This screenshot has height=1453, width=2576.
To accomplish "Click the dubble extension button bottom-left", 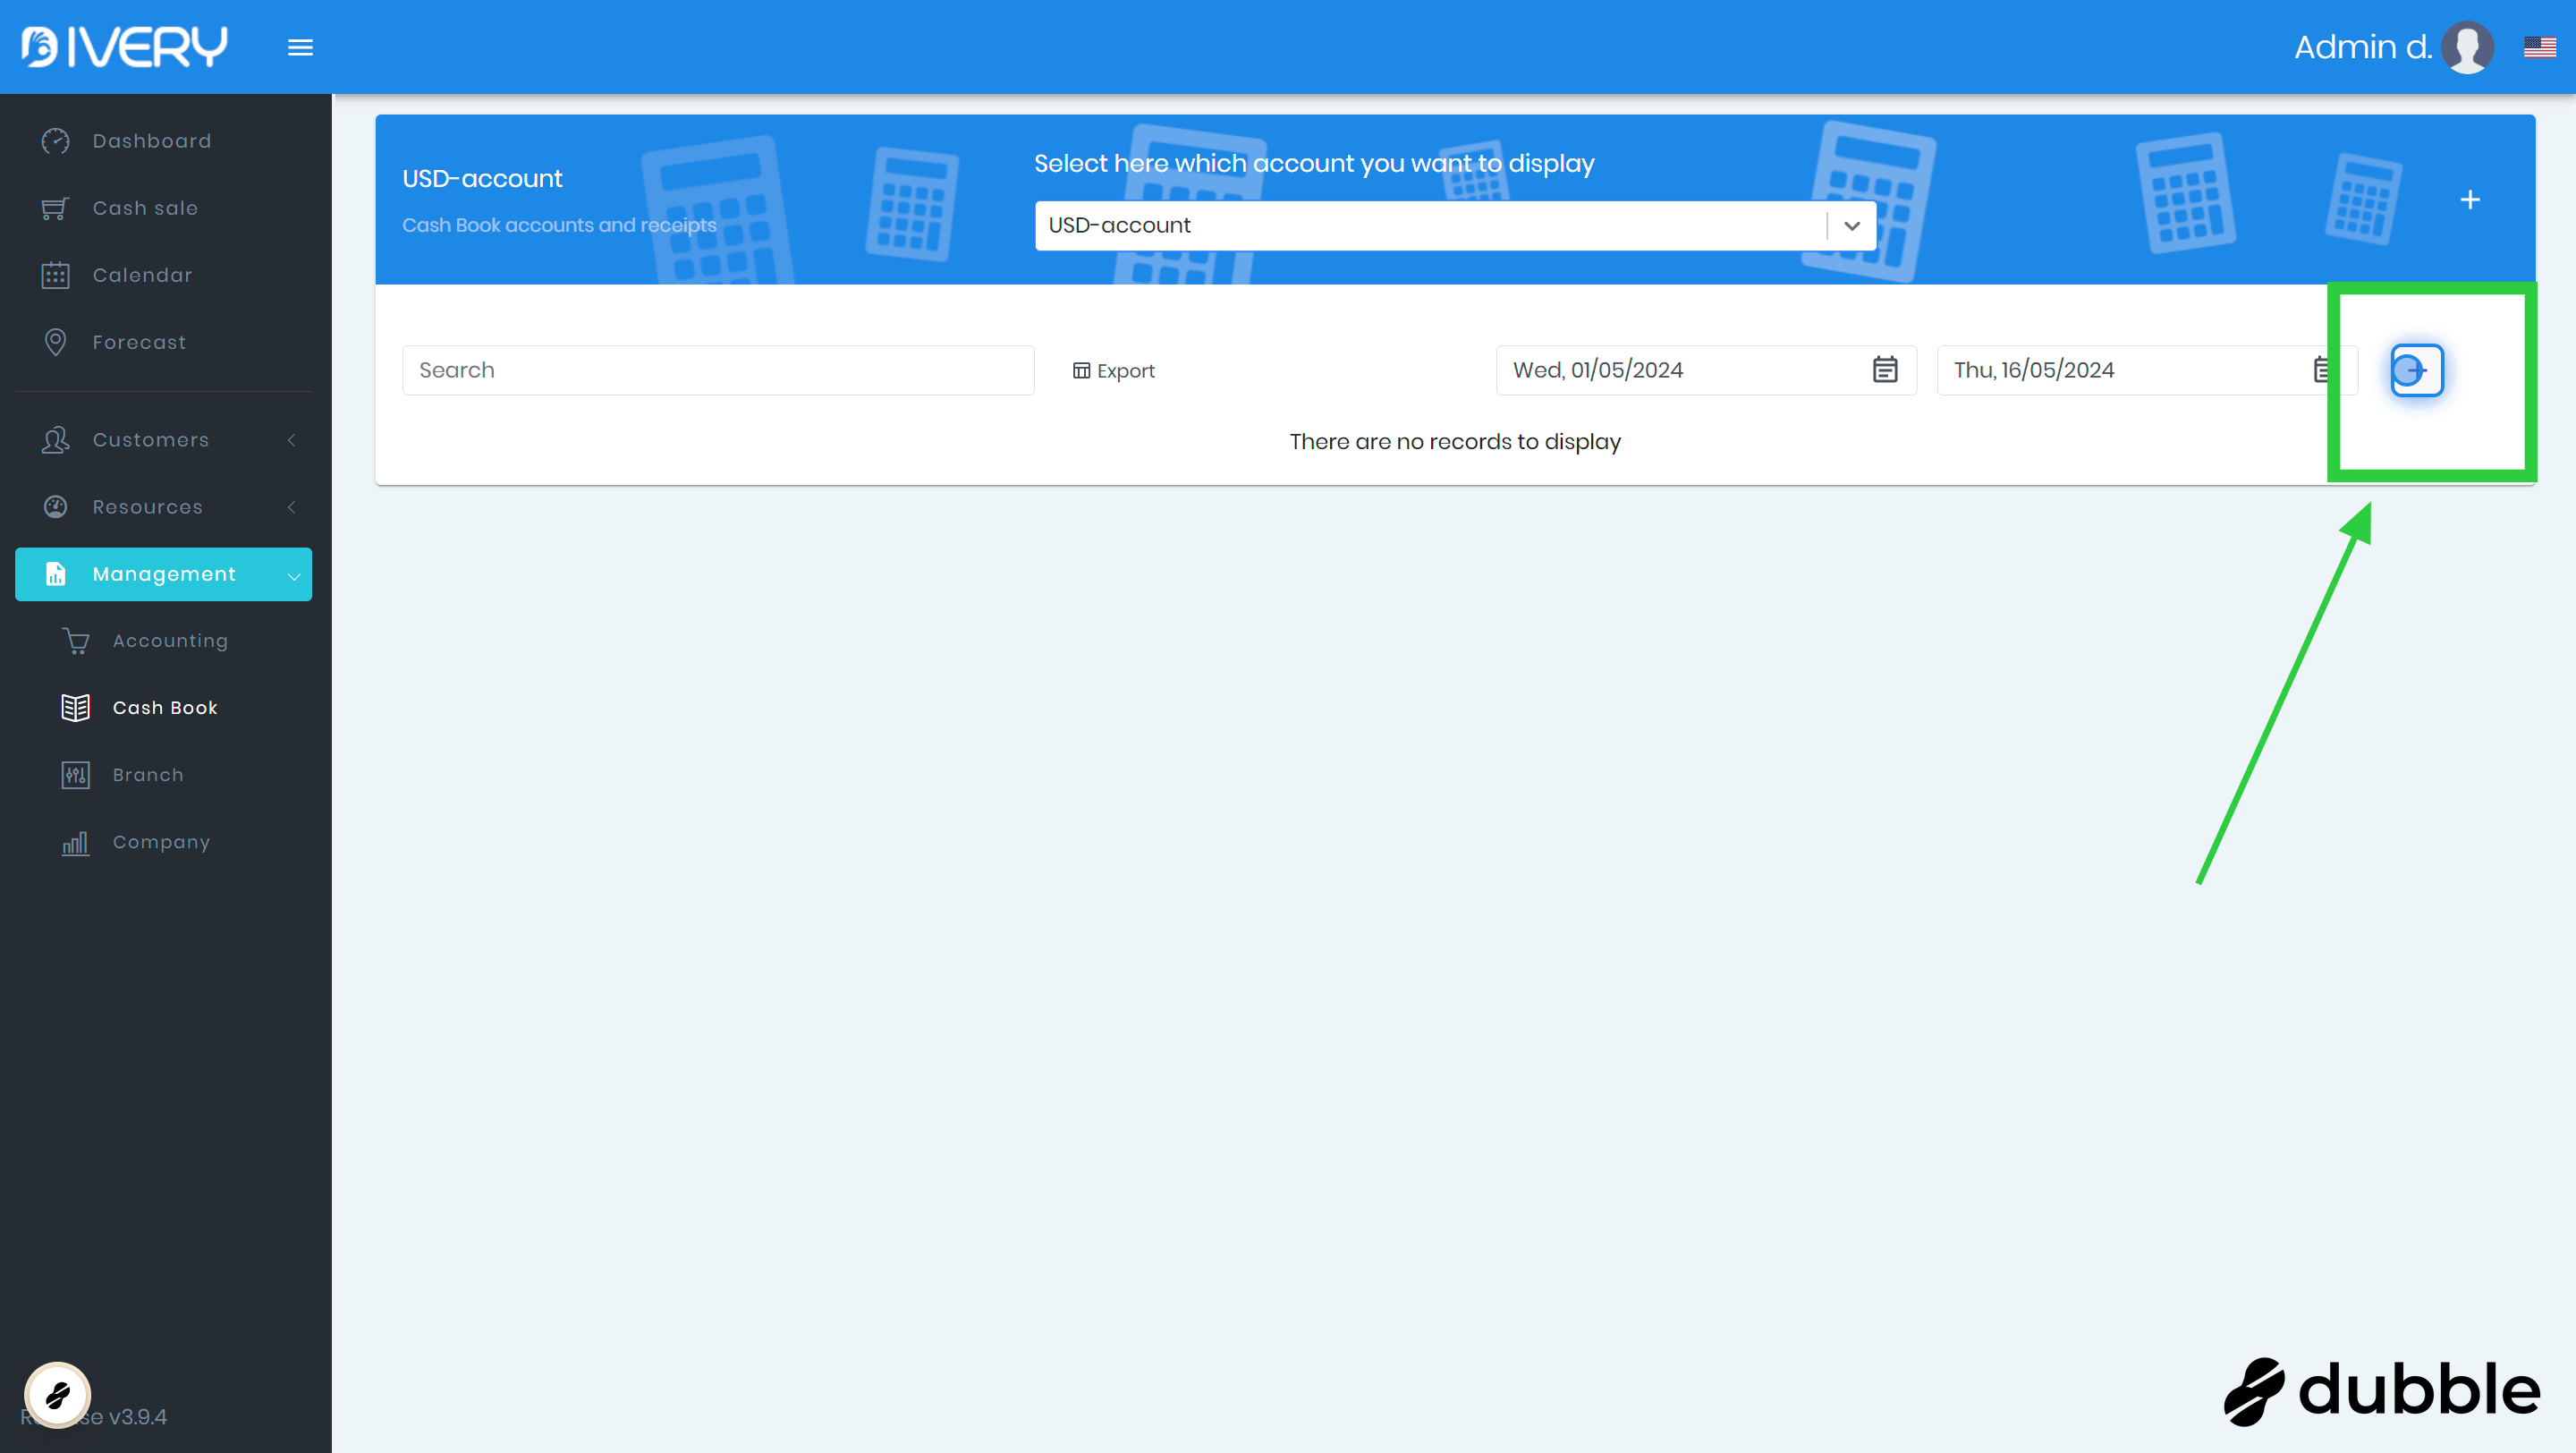I will click(58, 1394).
